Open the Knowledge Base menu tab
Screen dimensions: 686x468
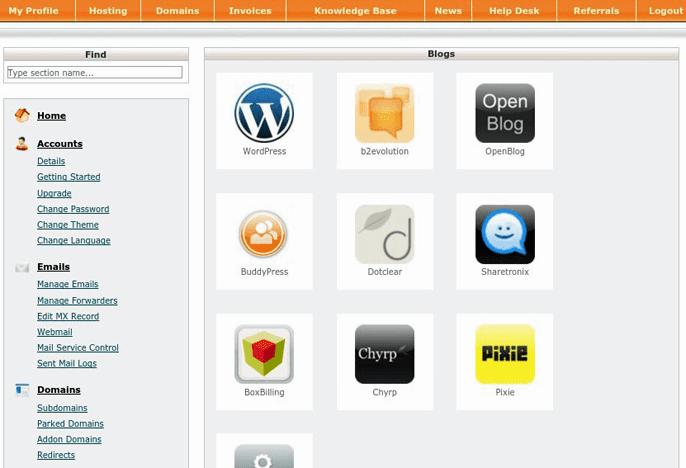(x=355, y=10)
